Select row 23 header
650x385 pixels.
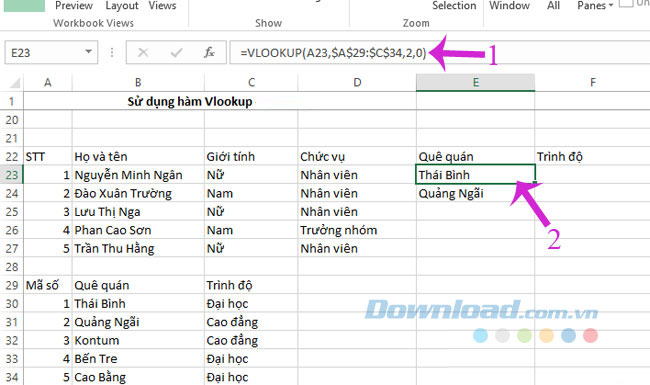click(x=12, y=175)
